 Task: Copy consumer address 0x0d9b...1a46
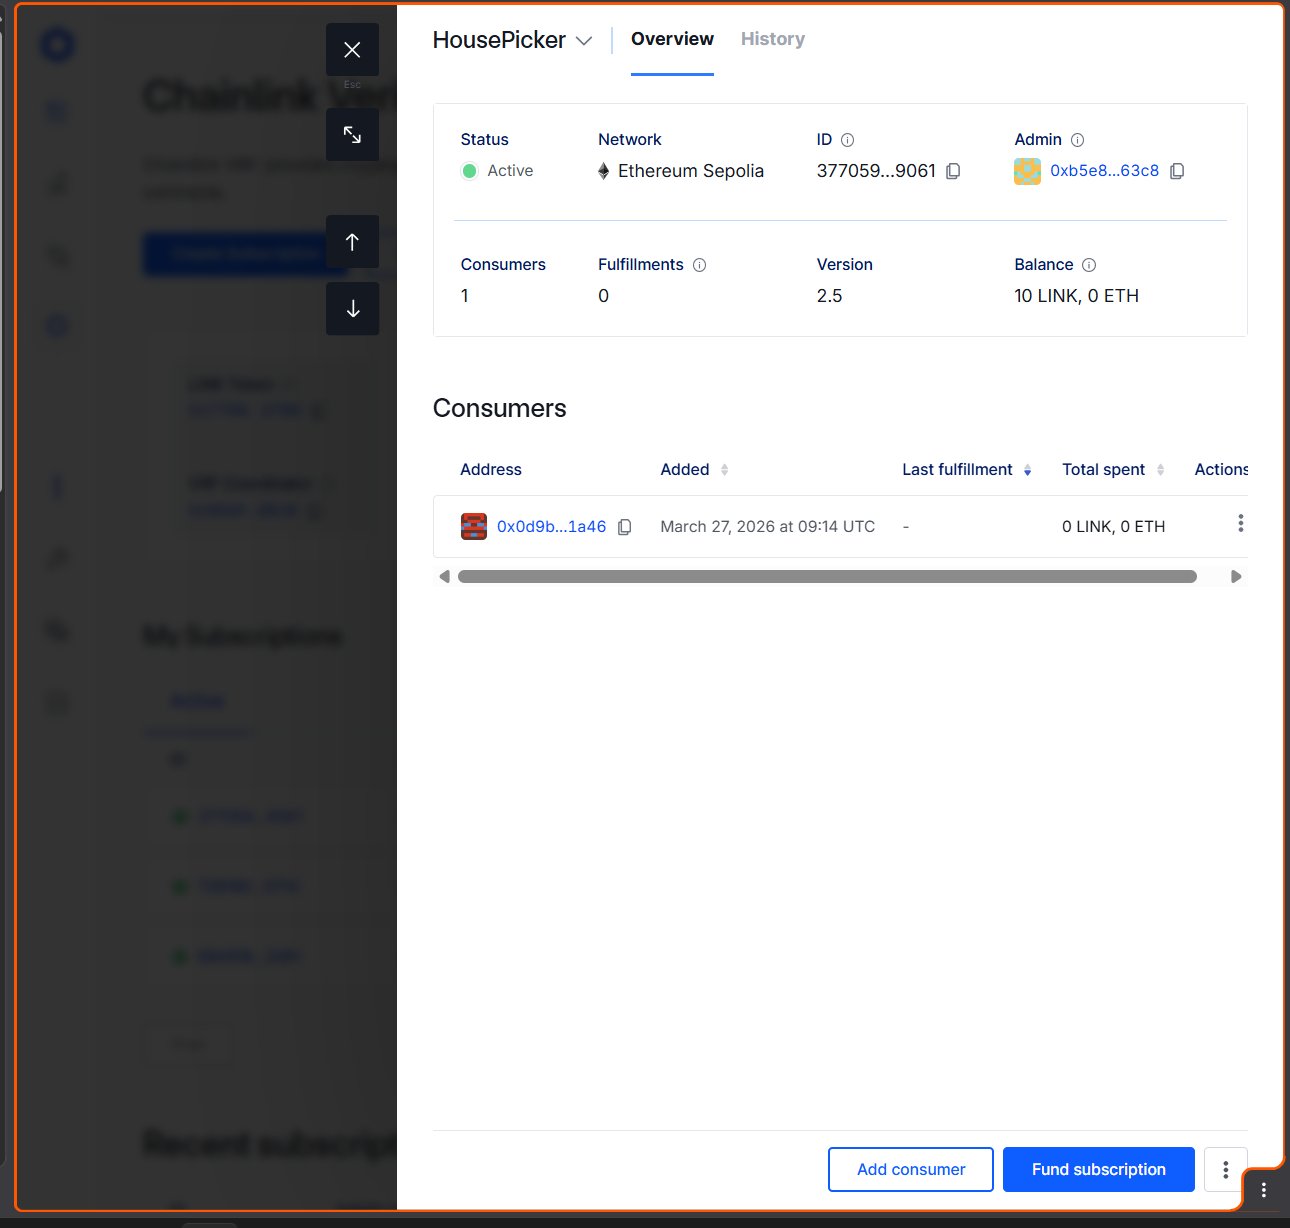(624, 527)
